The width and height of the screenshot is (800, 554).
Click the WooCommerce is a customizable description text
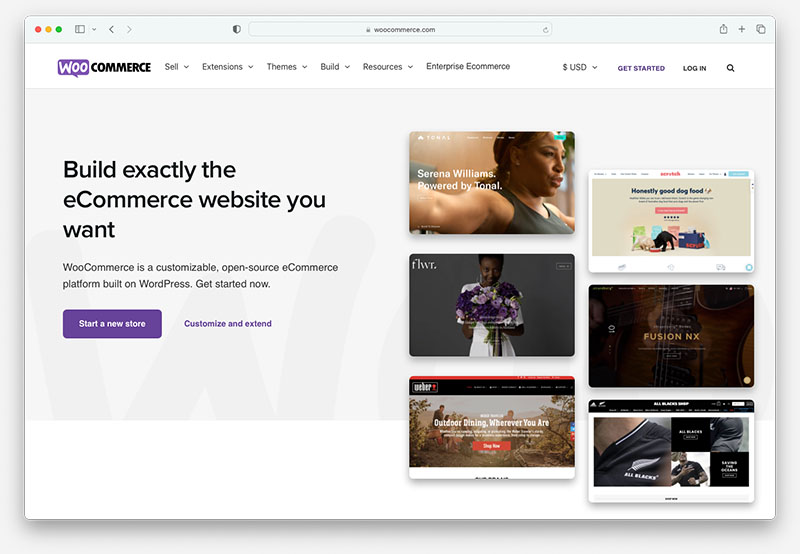pos(201,275)
